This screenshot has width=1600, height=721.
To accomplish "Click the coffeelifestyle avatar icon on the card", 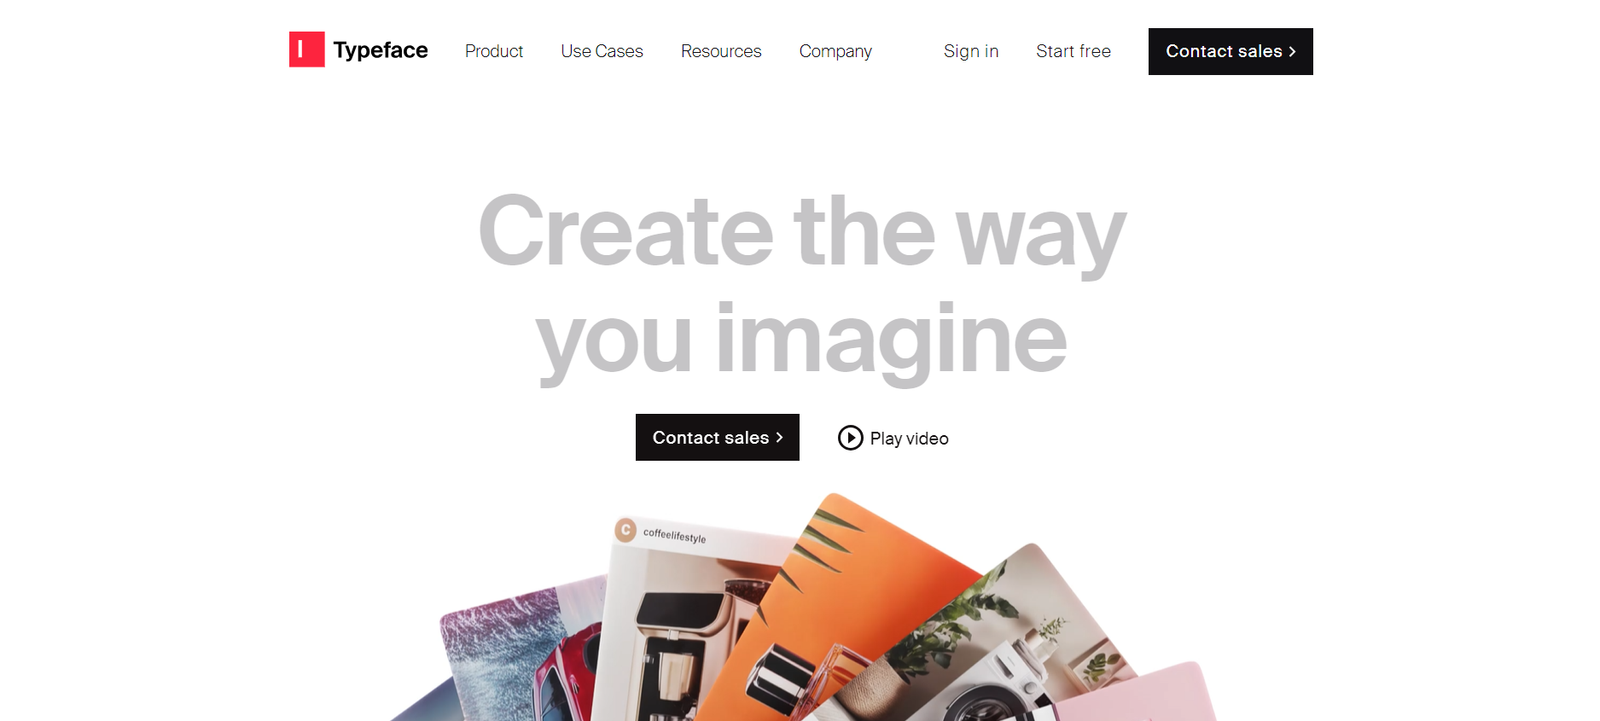I will coord(626,529).
